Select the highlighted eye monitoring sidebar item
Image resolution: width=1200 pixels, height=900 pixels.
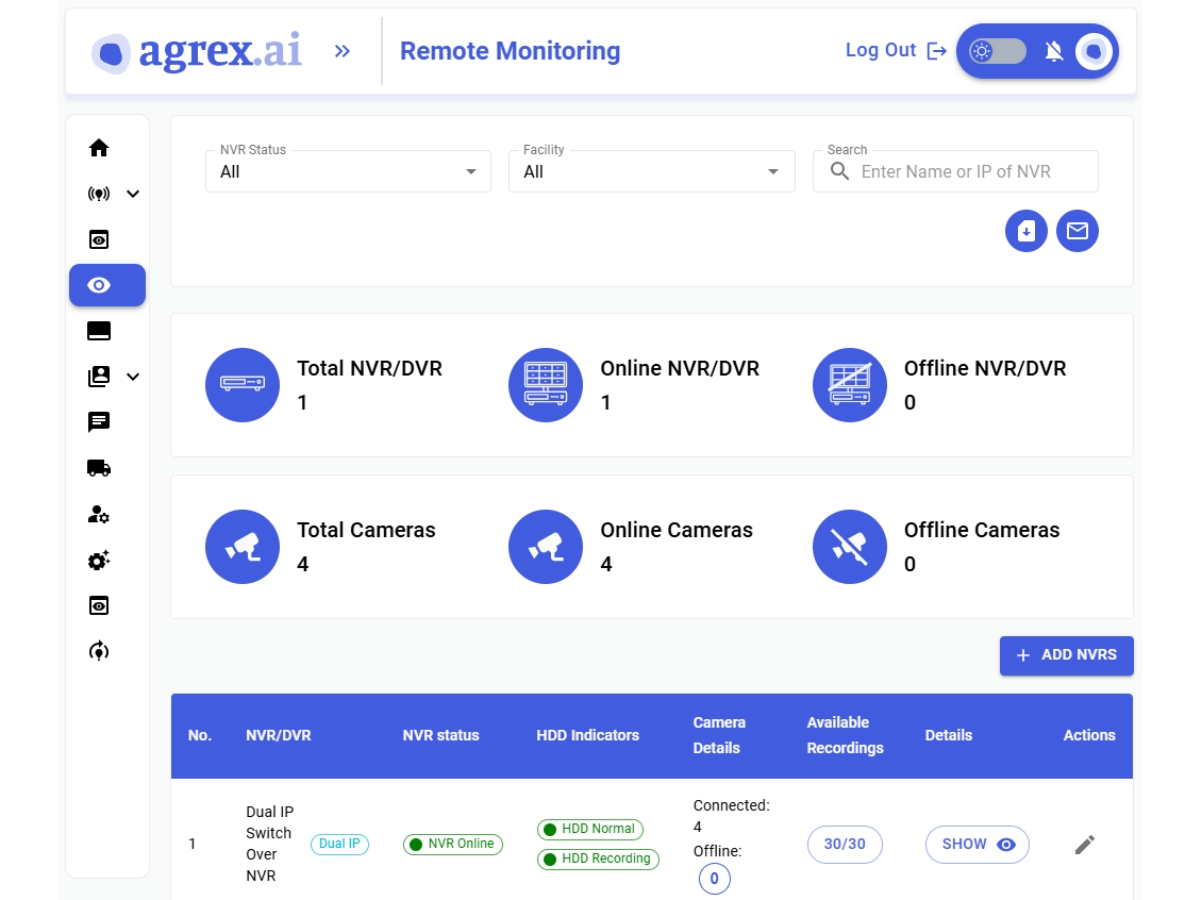[107, 285]
